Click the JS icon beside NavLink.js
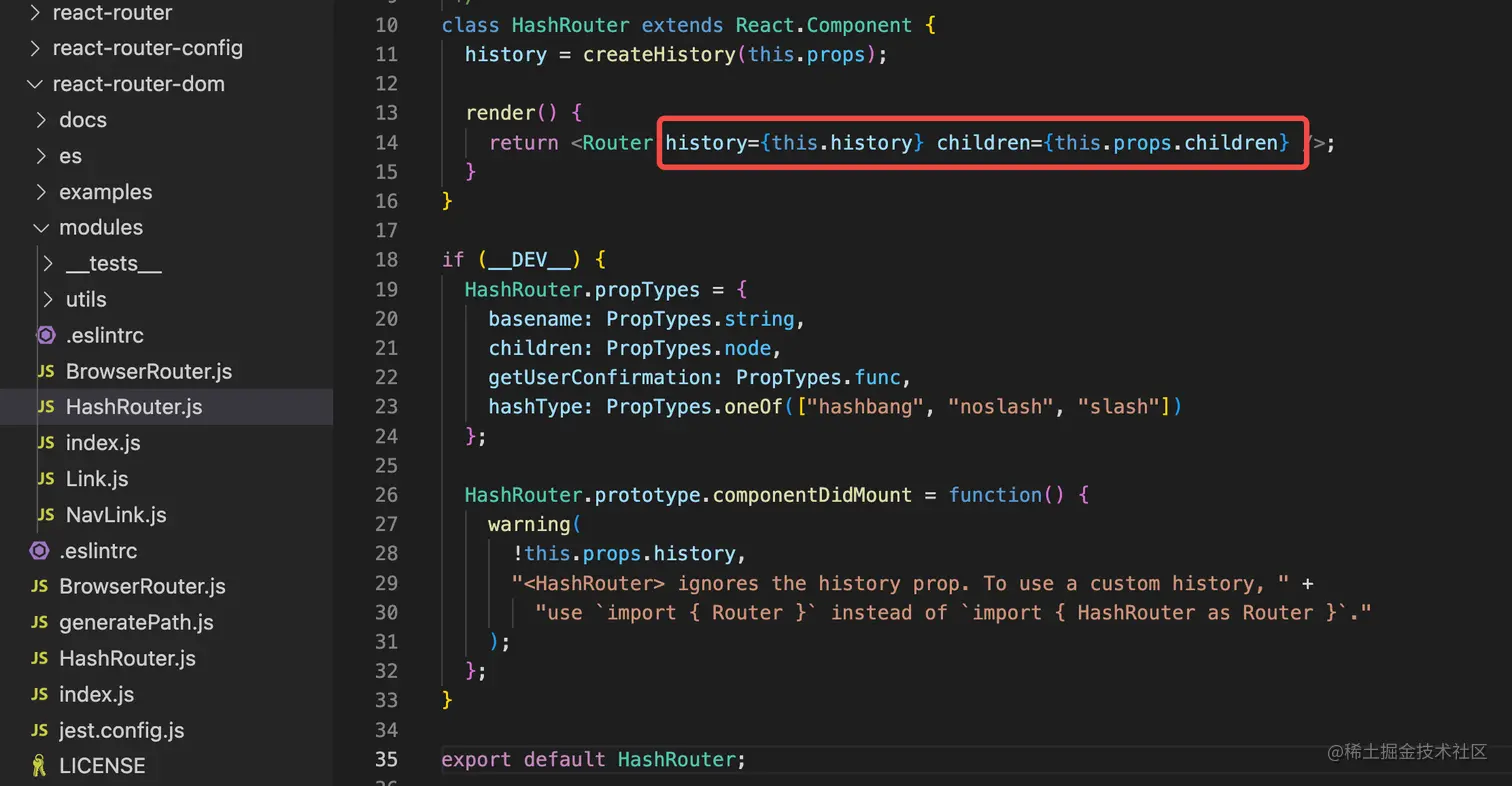 click(x=46, y=515)
